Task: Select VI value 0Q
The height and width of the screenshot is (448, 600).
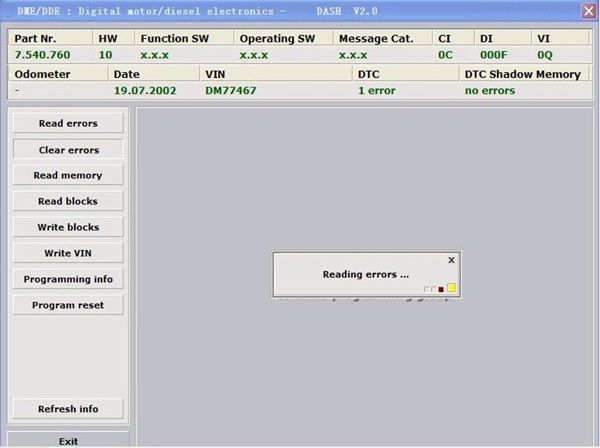Action: [x=545, y=55]
